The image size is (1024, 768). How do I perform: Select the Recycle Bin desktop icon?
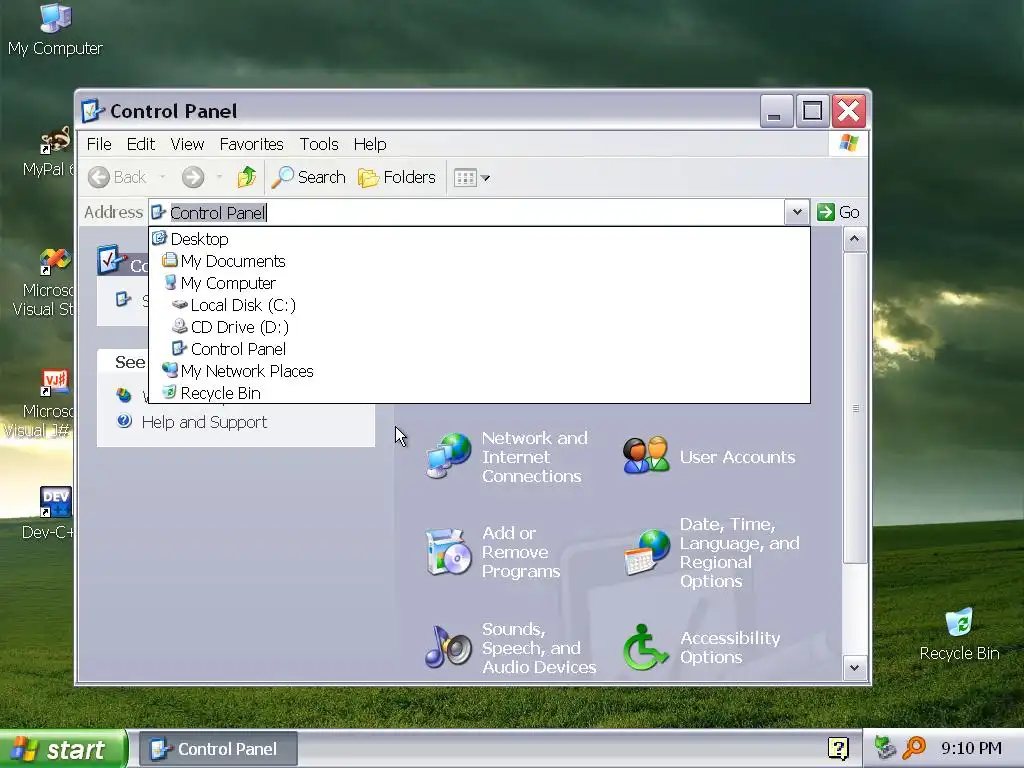pyautogui.click(x=959, y=634)
